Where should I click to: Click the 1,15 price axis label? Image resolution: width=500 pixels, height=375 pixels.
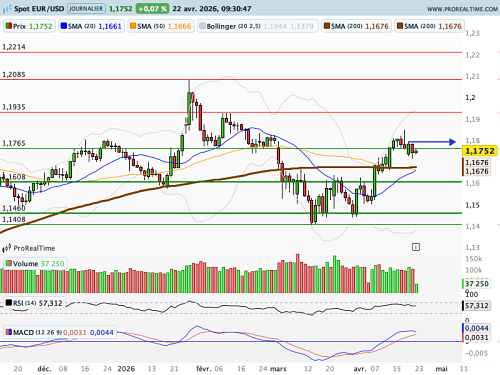pyautogui.click(x=472, y=205)
